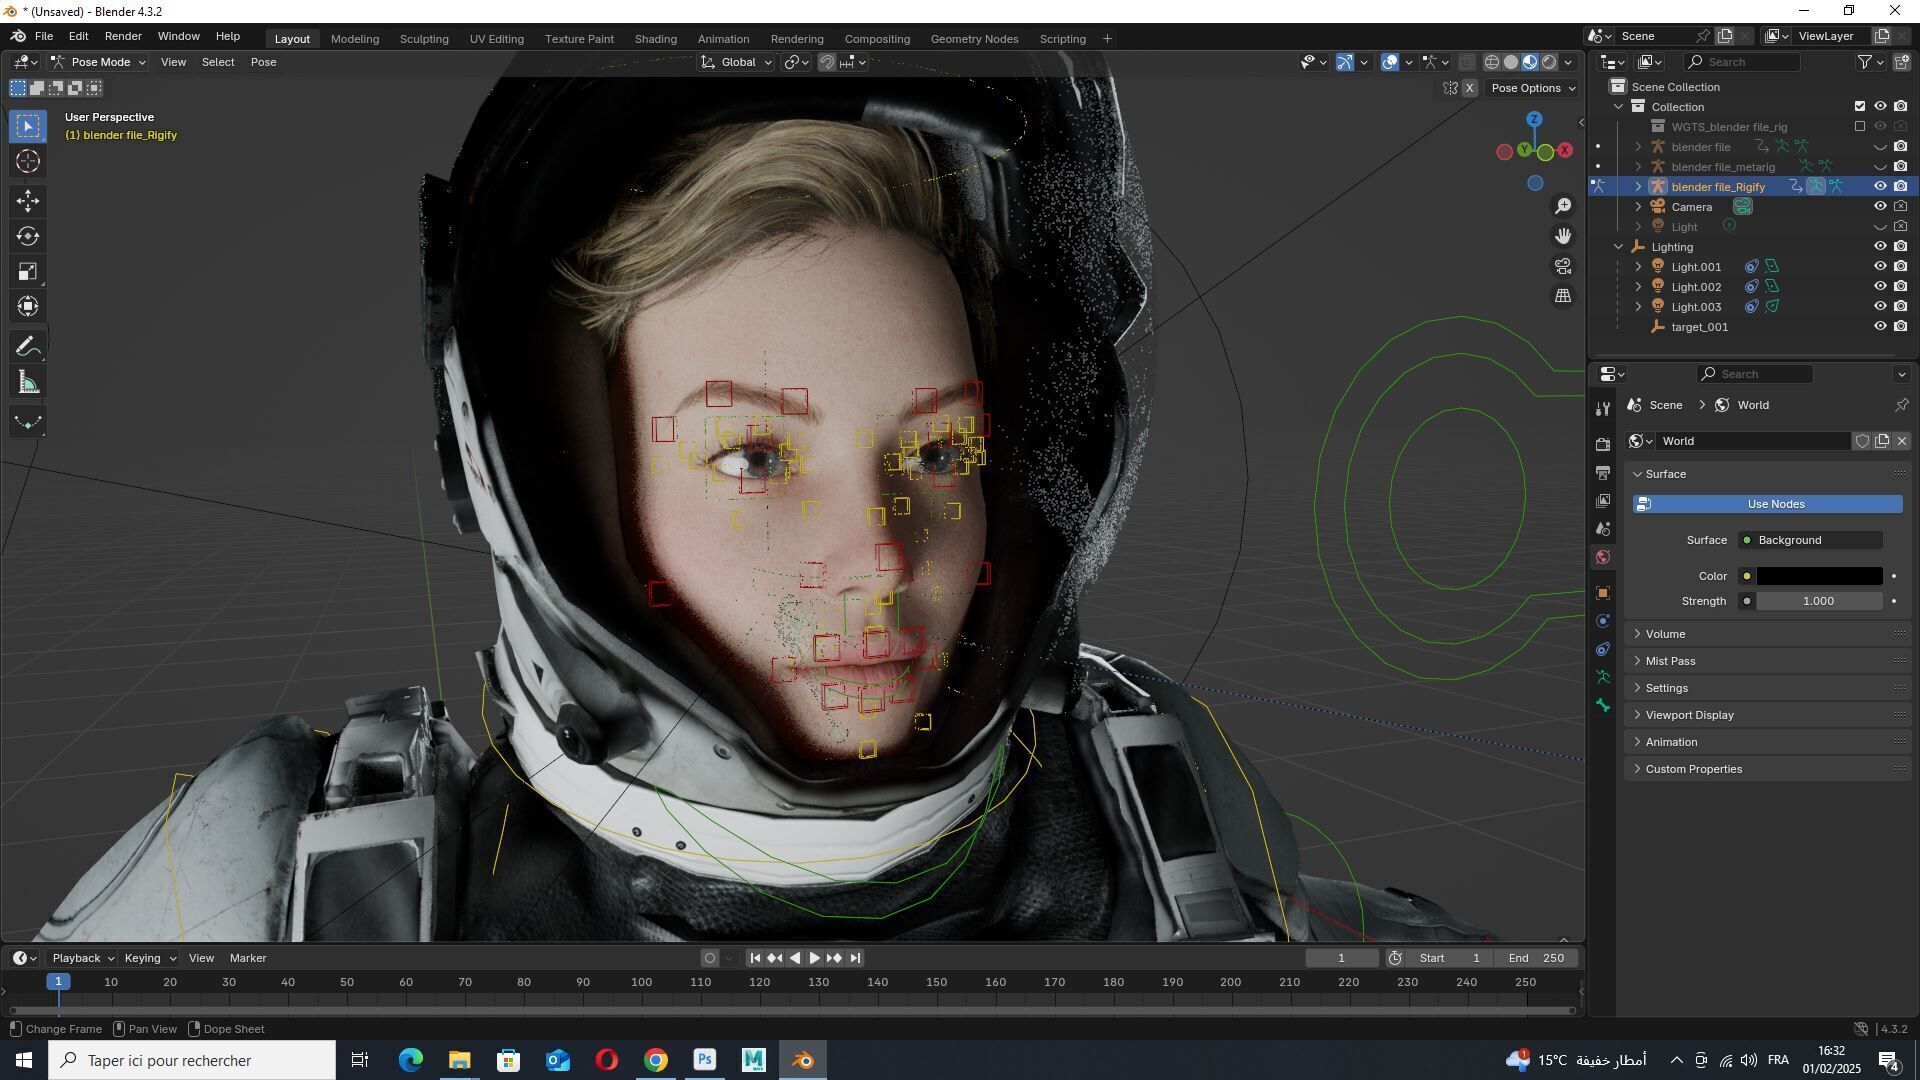Switch to the Sculpting workspace tab
Image resolution: width=1920 pixels, height=1080 pixels.
[x=424, y=39]
